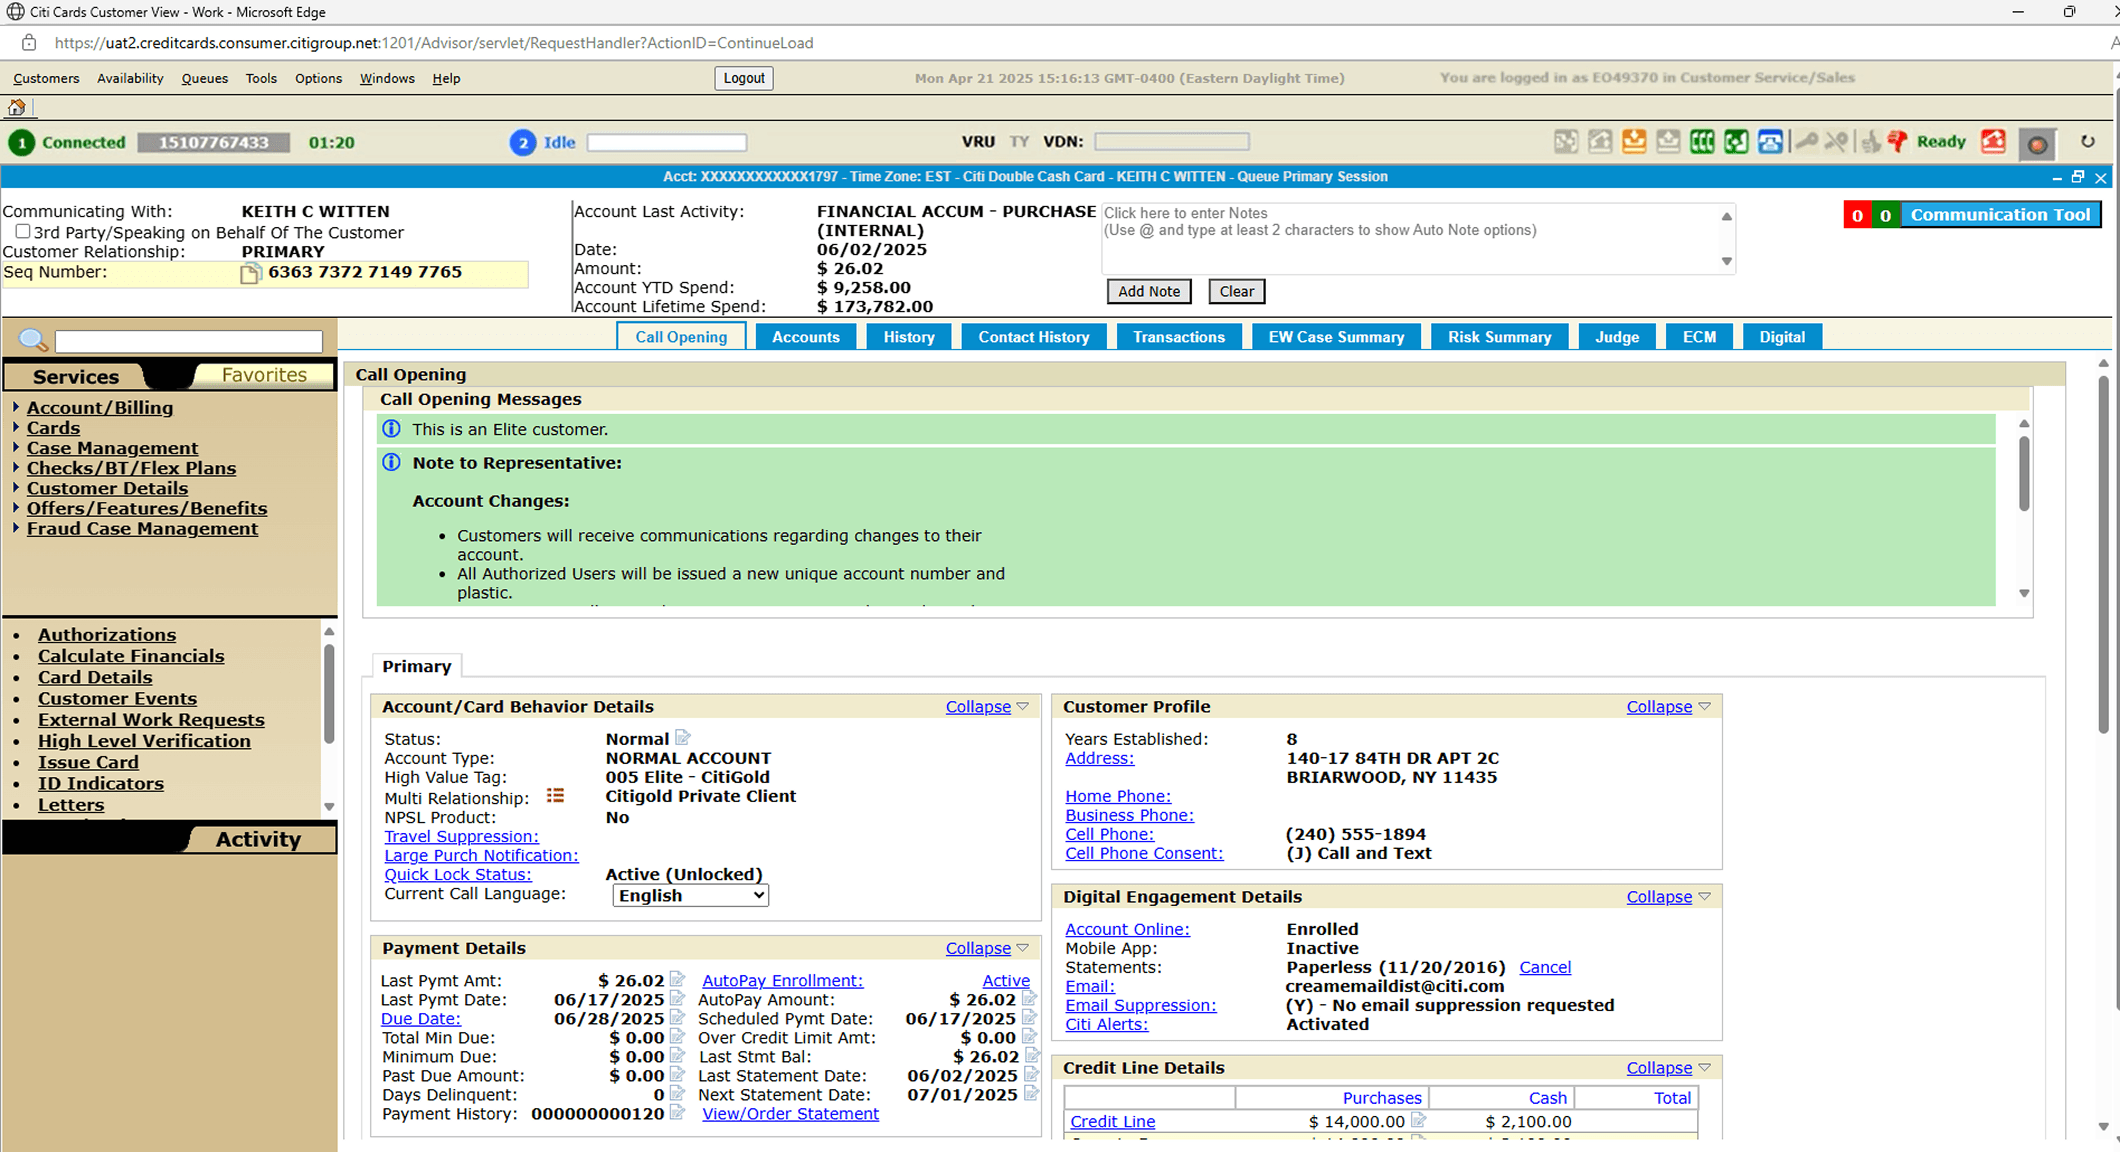The width and height of the screenshot is (2120, 1152).
Task: Click the edit icon beside Last Pymt Amt
Action: click(x=678, y=979)
